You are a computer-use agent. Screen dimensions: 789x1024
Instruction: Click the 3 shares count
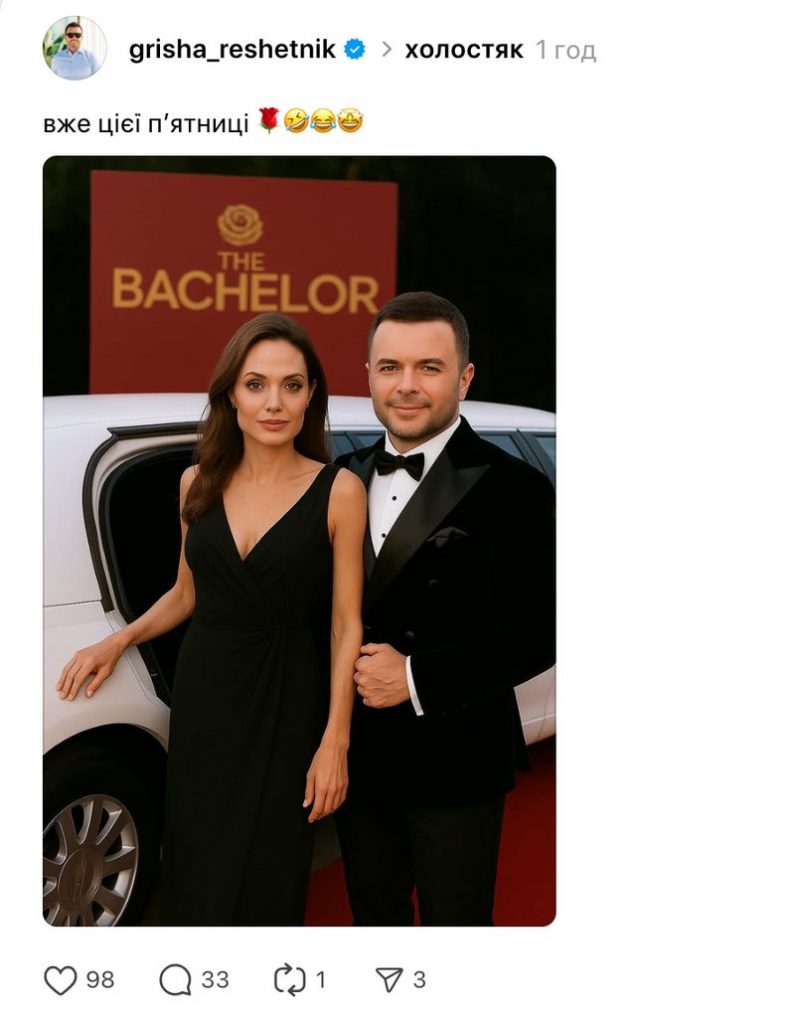419,980
